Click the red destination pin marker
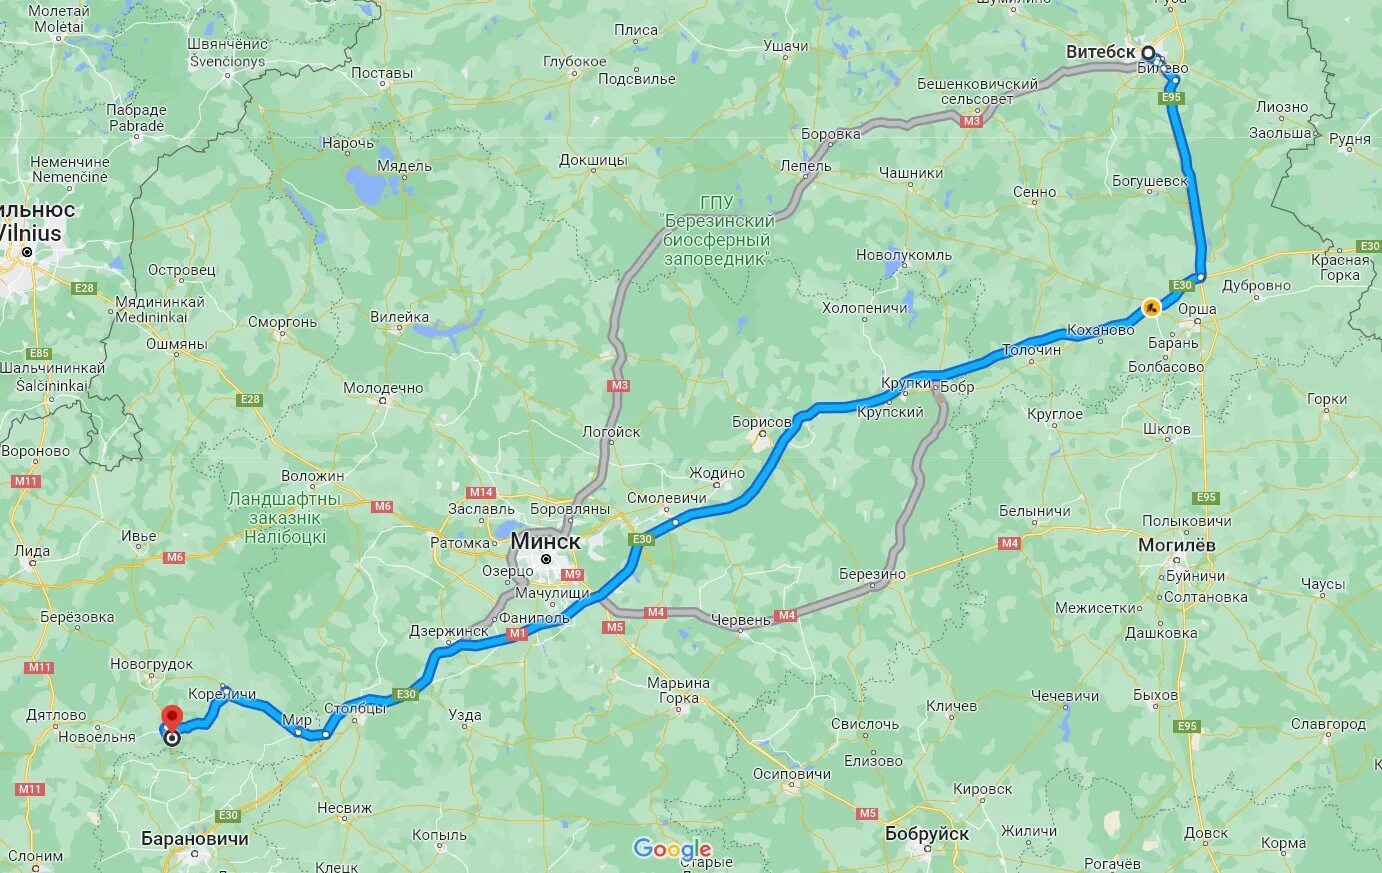The image size is (1382, 873). point(172,717)
